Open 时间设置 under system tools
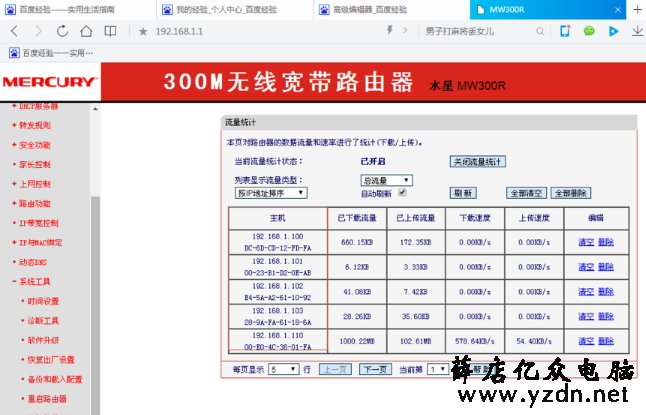The width and height of the screenshot is (646, 415). pos(43,301)
